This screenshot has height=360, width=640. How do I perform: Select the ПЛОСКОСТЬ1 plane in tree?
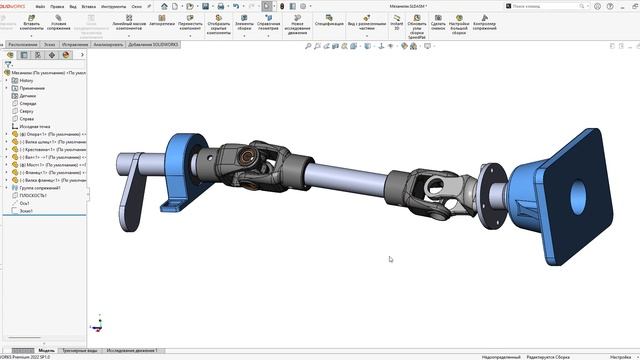[x=33, y=196]
